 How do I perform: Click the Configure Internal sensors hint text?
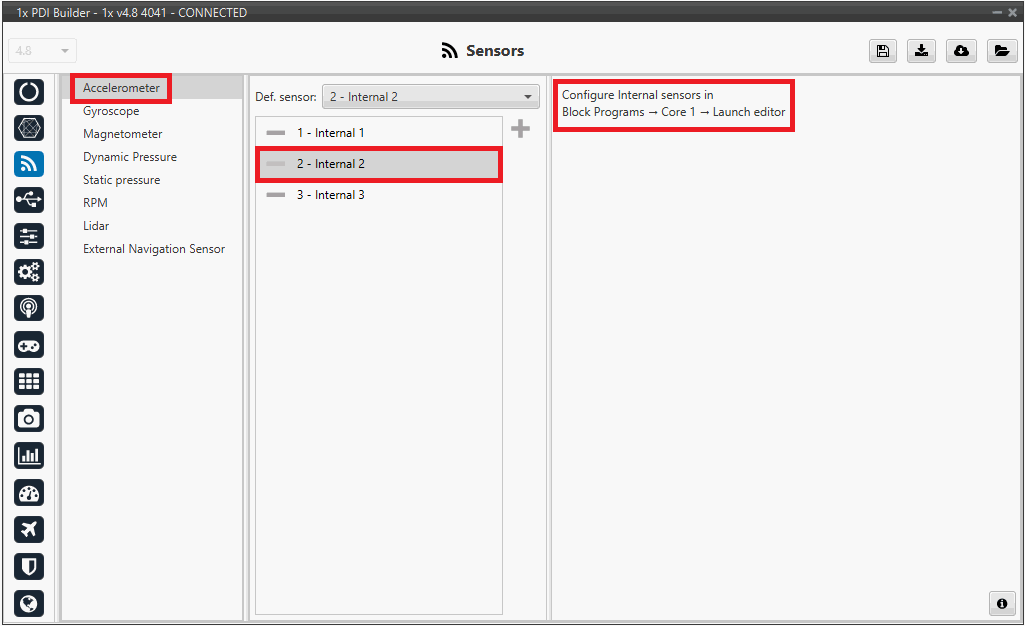[x=673, y=103]
